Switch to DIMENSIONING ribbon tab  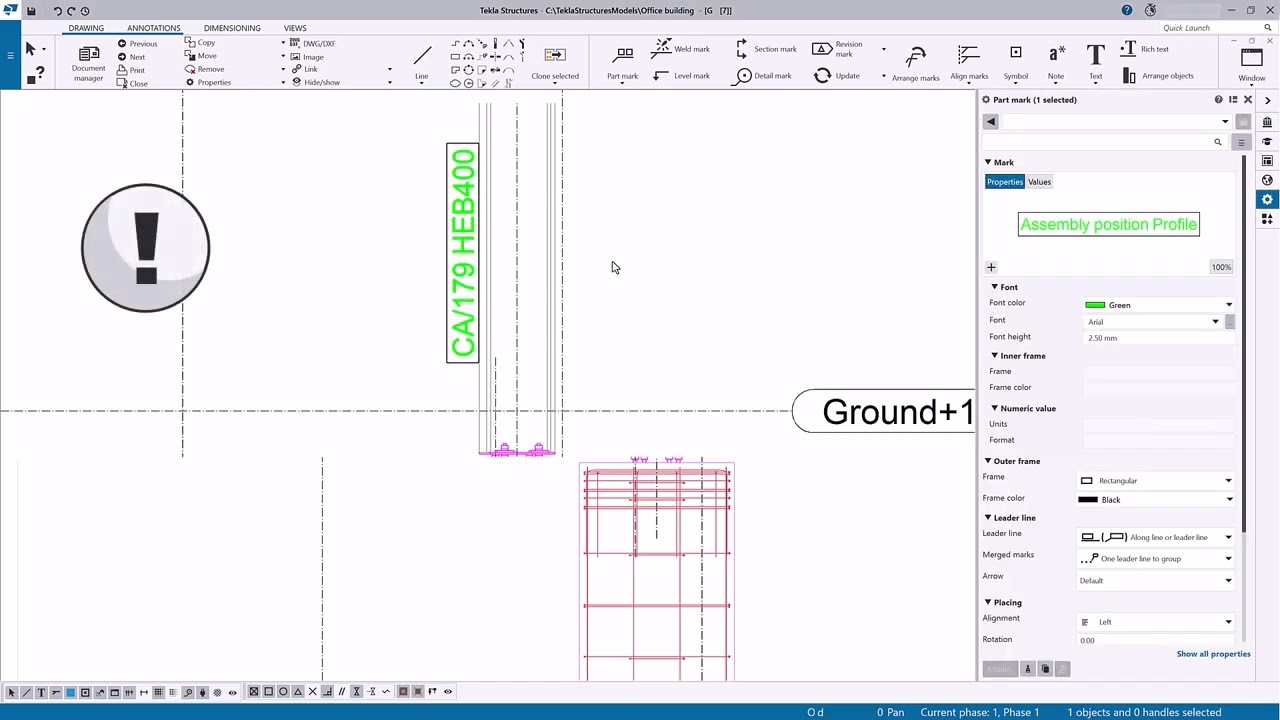coord(232,28)
